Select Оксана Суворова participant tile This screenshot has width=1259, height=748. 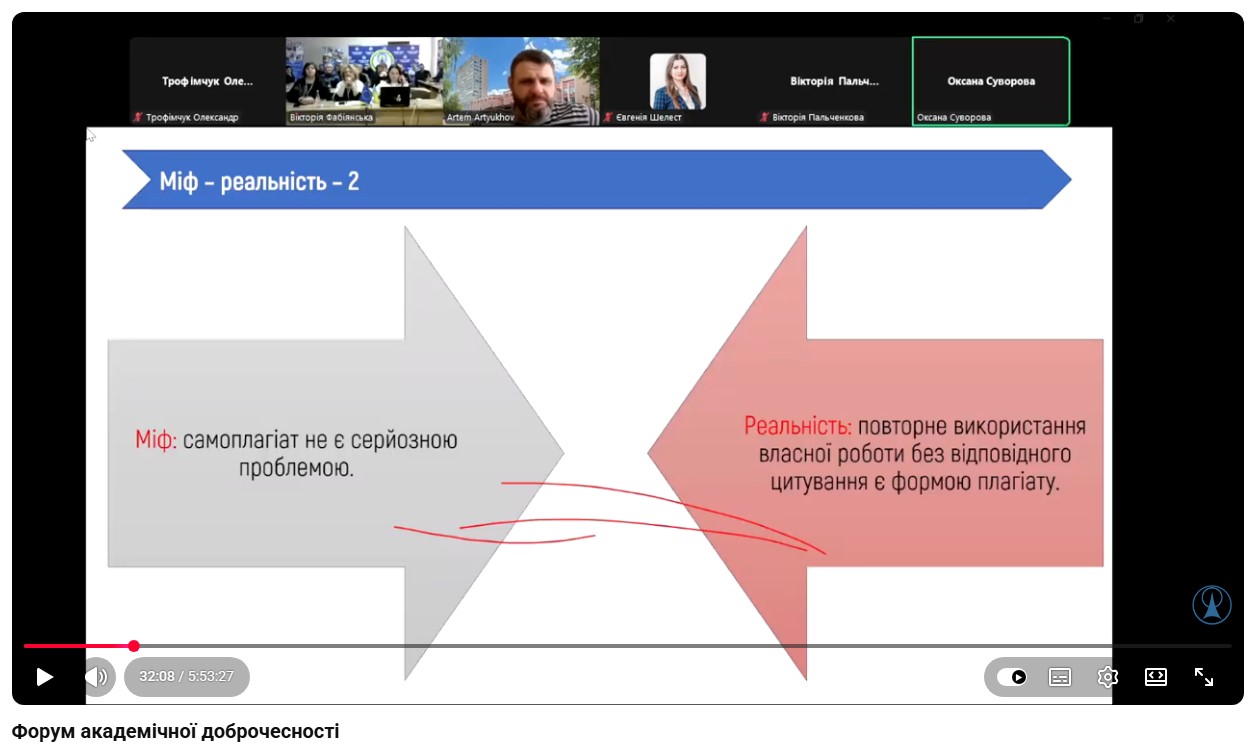click(x=991, y=82)
